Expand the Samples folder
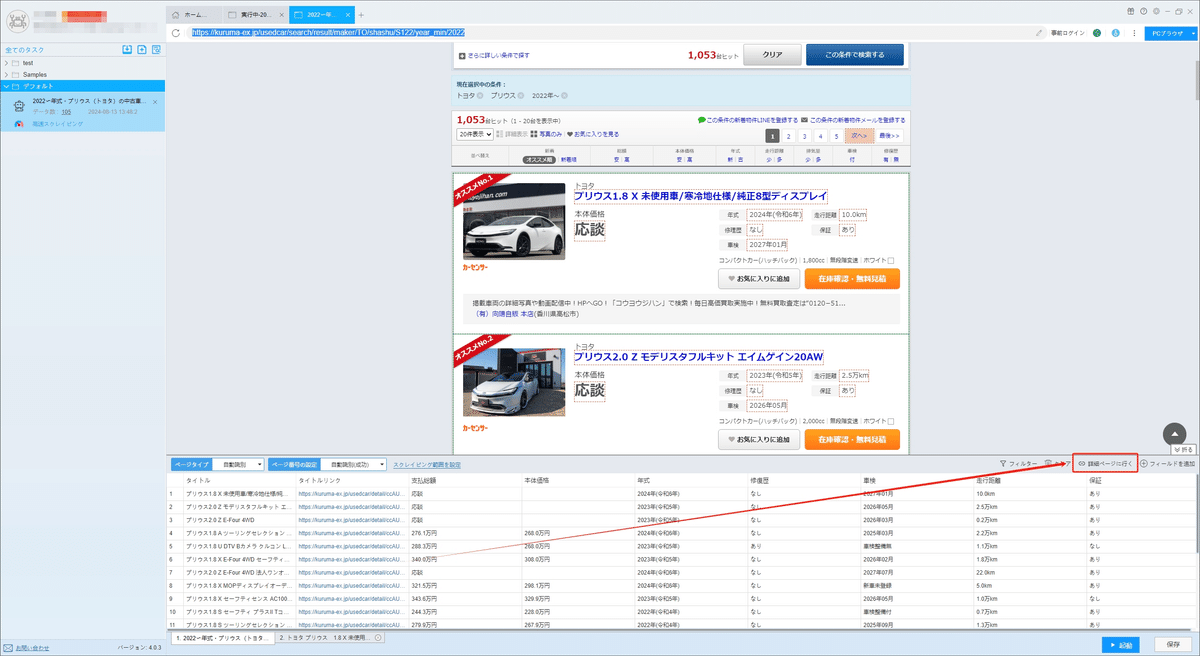The image size is (1200, 656). [x=6, y=75]
